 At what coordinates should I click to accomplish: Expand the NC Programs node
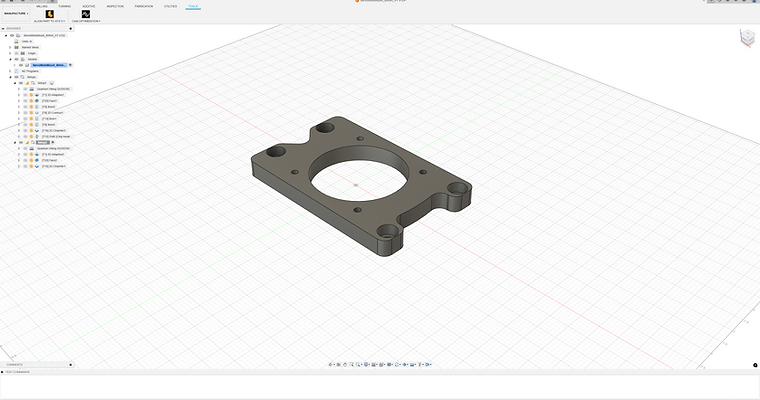(10, 71)
